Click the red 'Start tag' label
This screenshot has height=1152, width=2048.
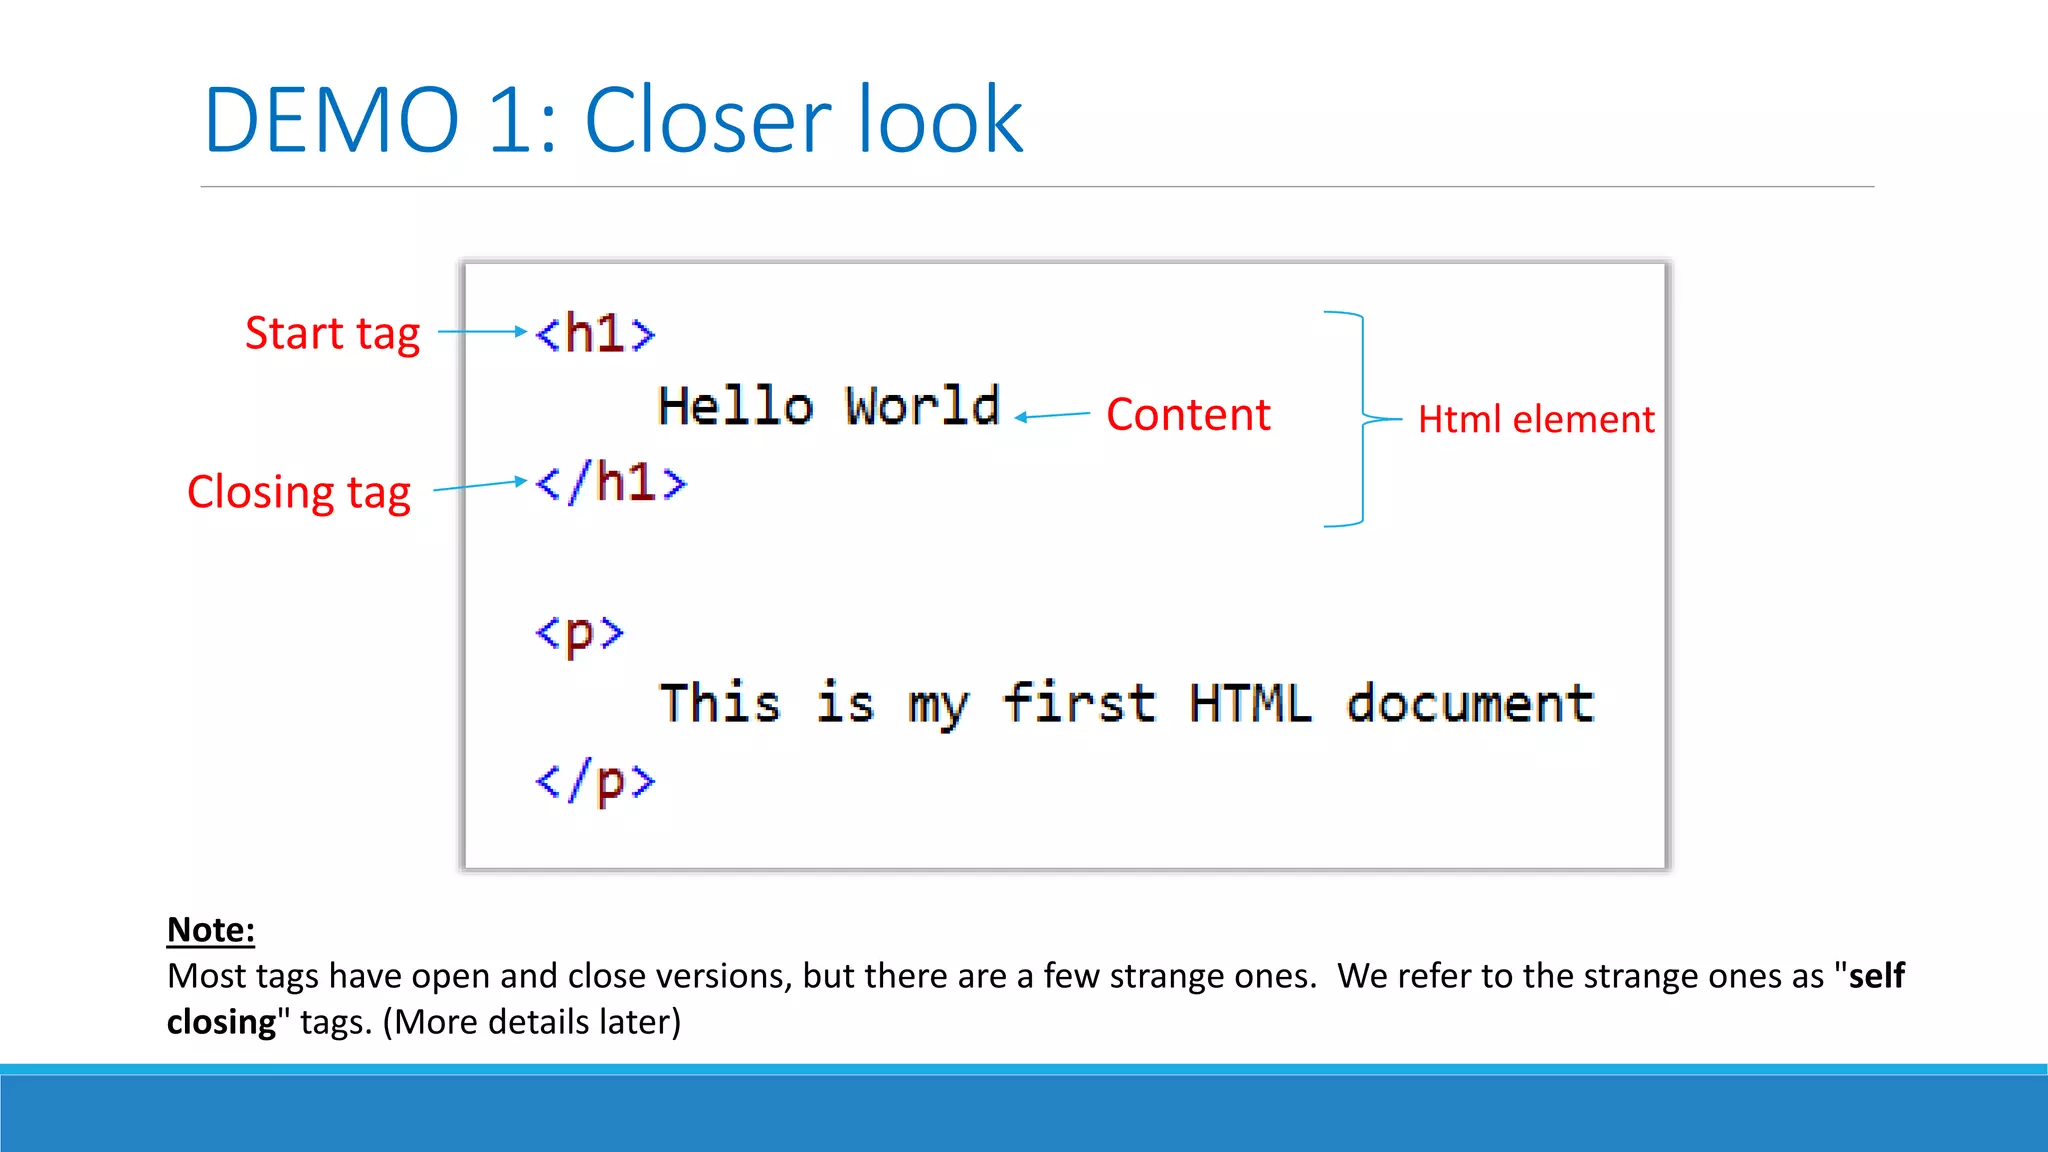[332, 333]
